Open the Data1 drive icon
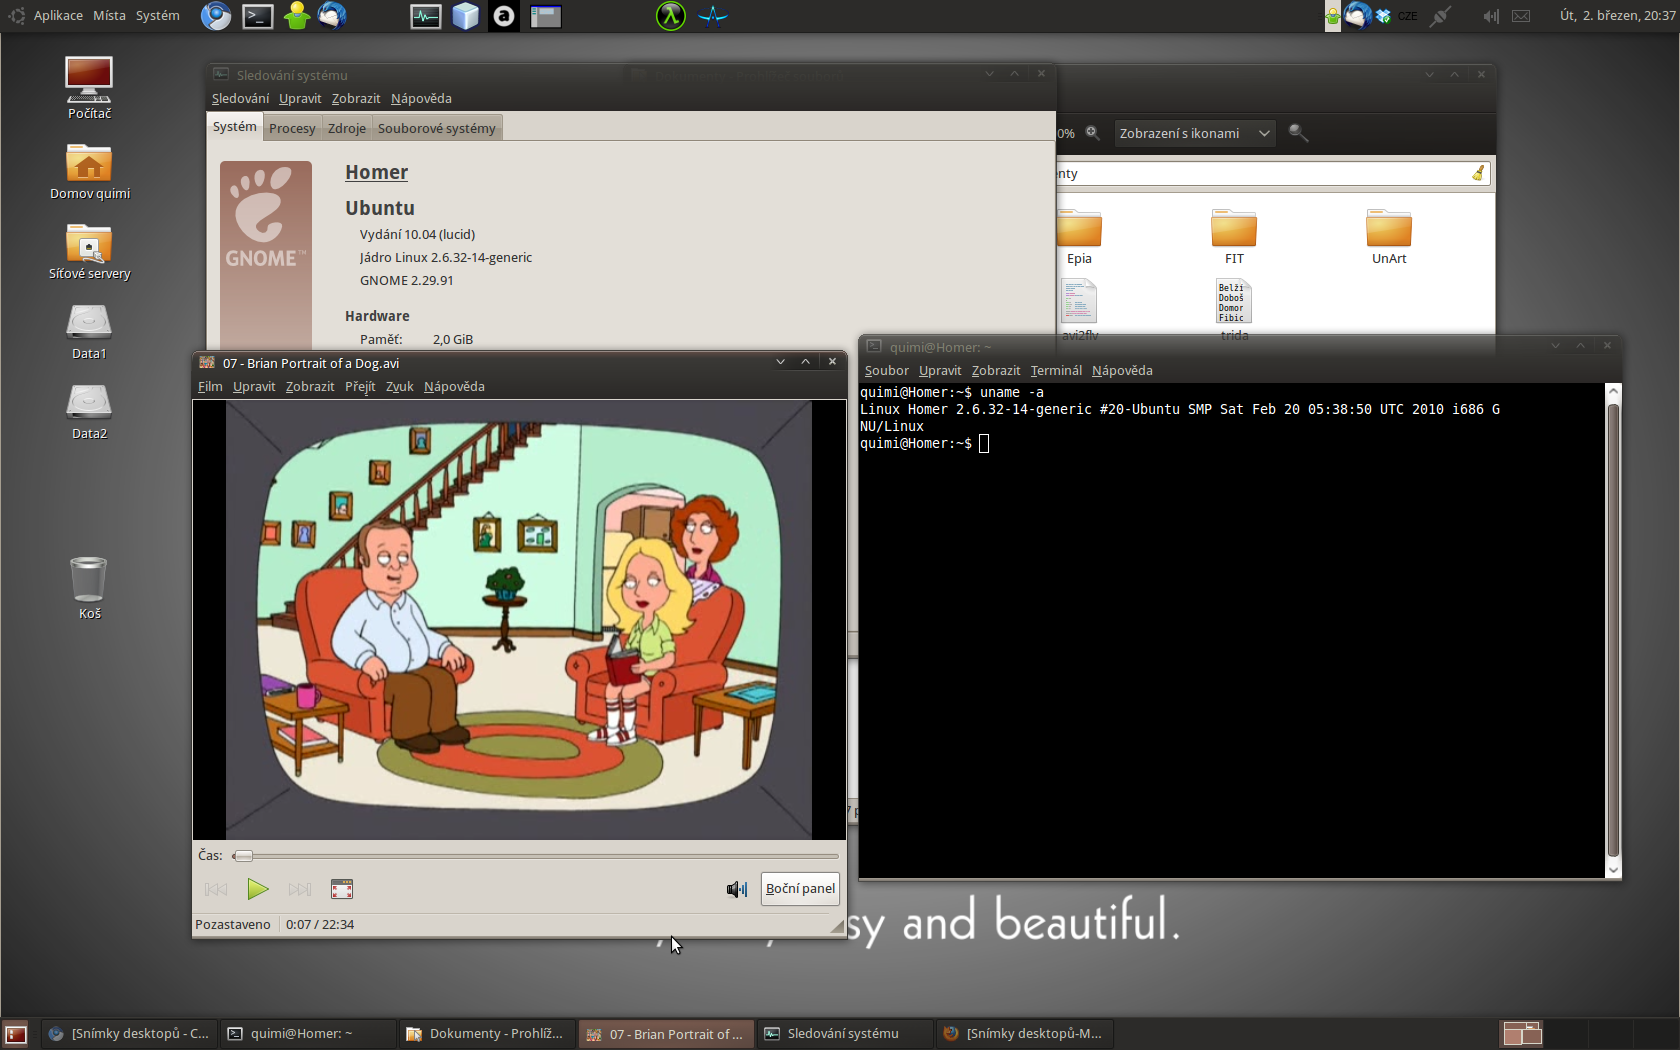1680x1050 pixels. click(x=89, y=332)
